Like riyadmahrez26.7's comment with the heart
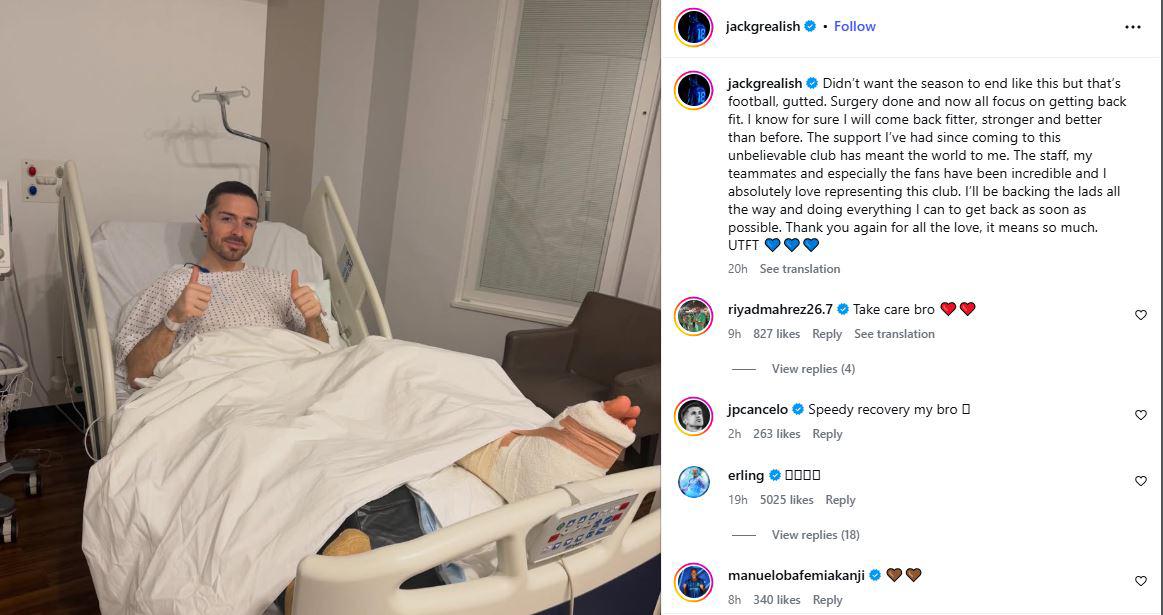 (1141, 315)
